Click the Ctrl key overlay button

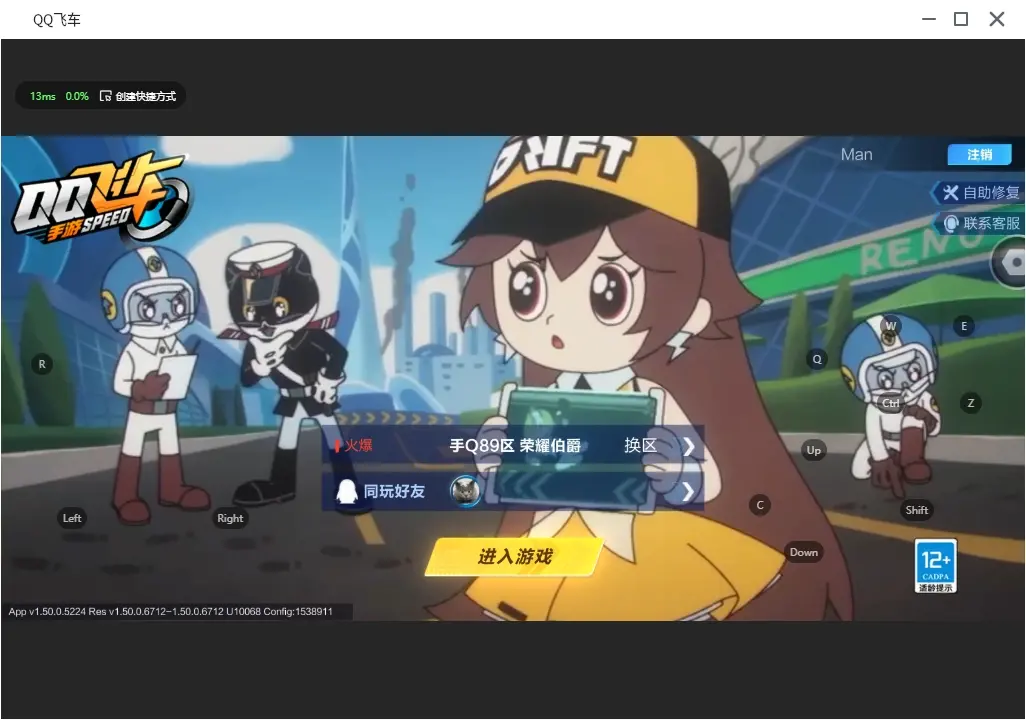coord(891,403)
